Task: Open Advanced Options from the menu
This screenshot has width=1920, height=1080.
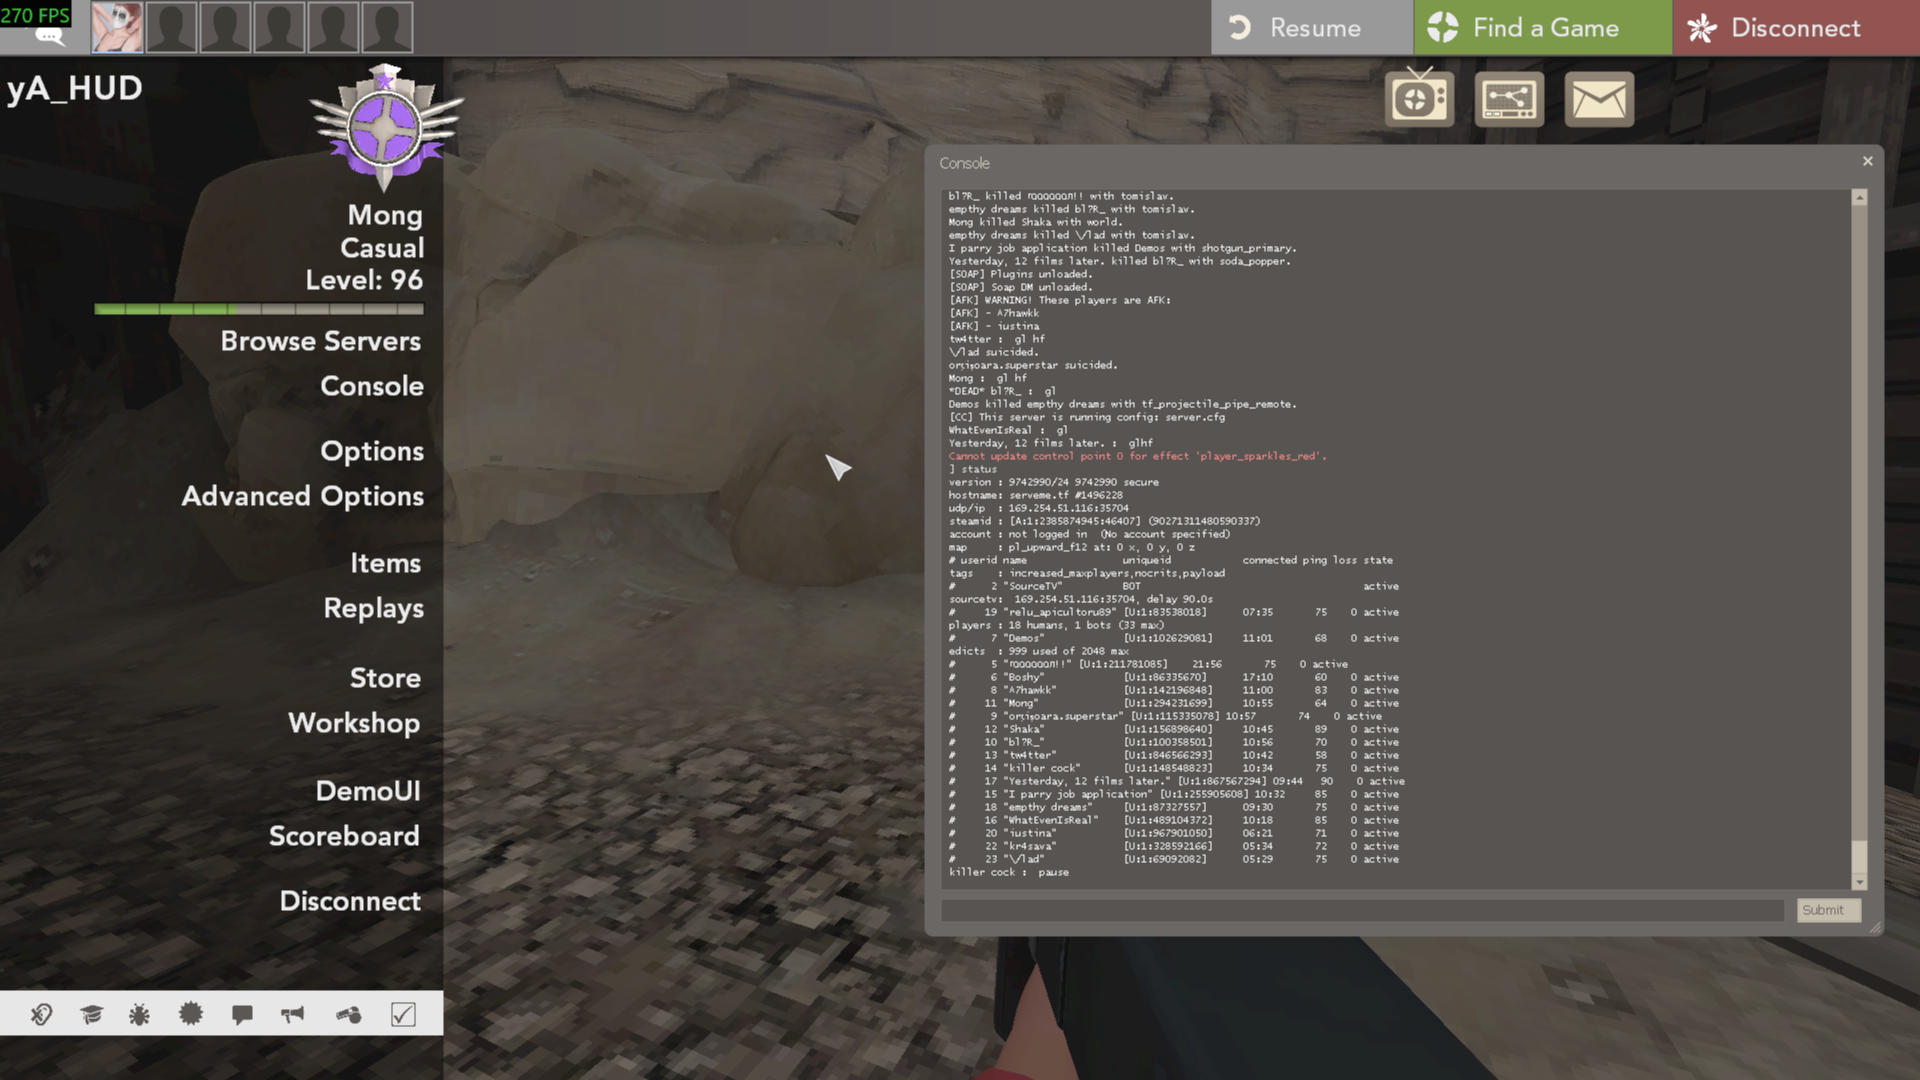Action: (302, 496)
